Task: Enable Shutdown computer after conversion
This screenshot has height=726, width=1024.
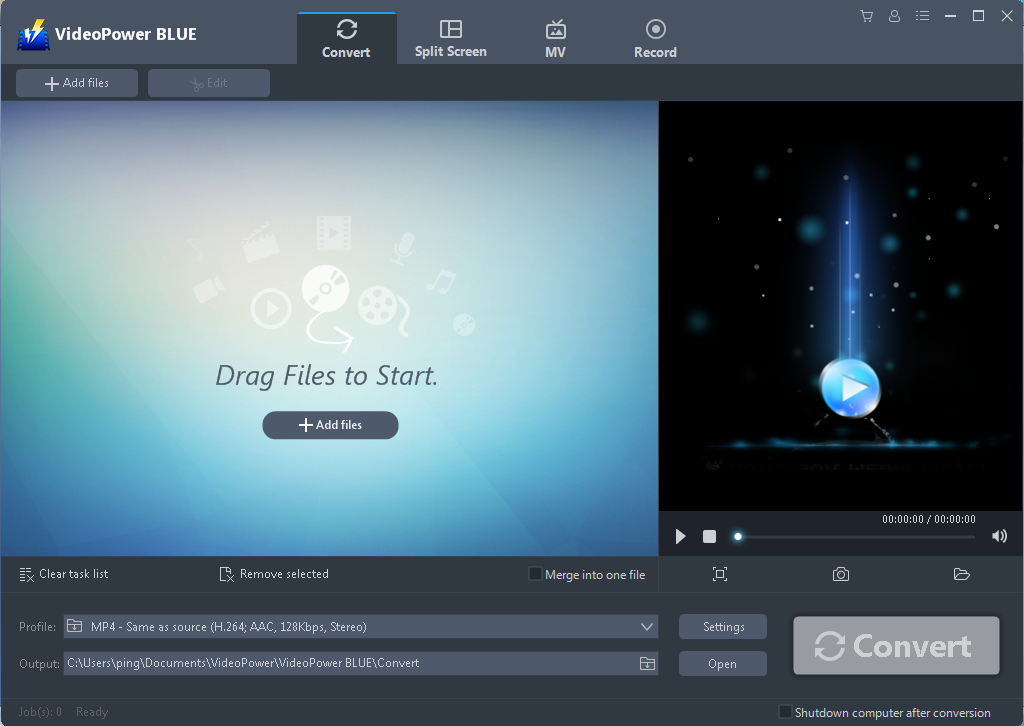Action: [786, 712]
